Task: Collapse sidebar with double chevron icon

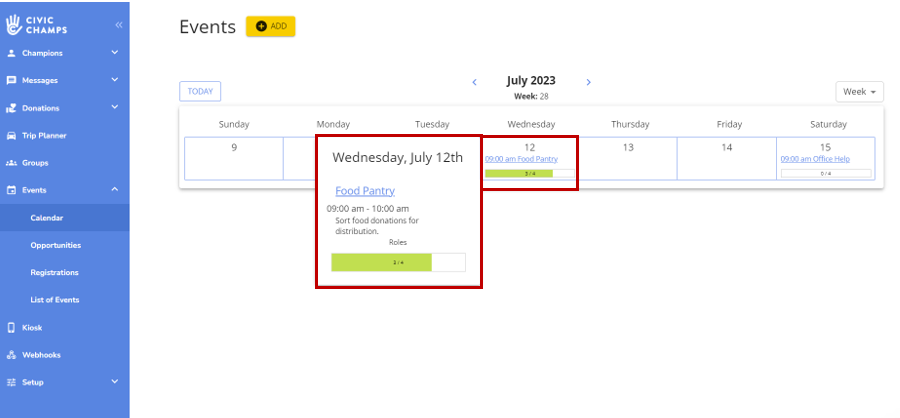Action: coord(118,24)
